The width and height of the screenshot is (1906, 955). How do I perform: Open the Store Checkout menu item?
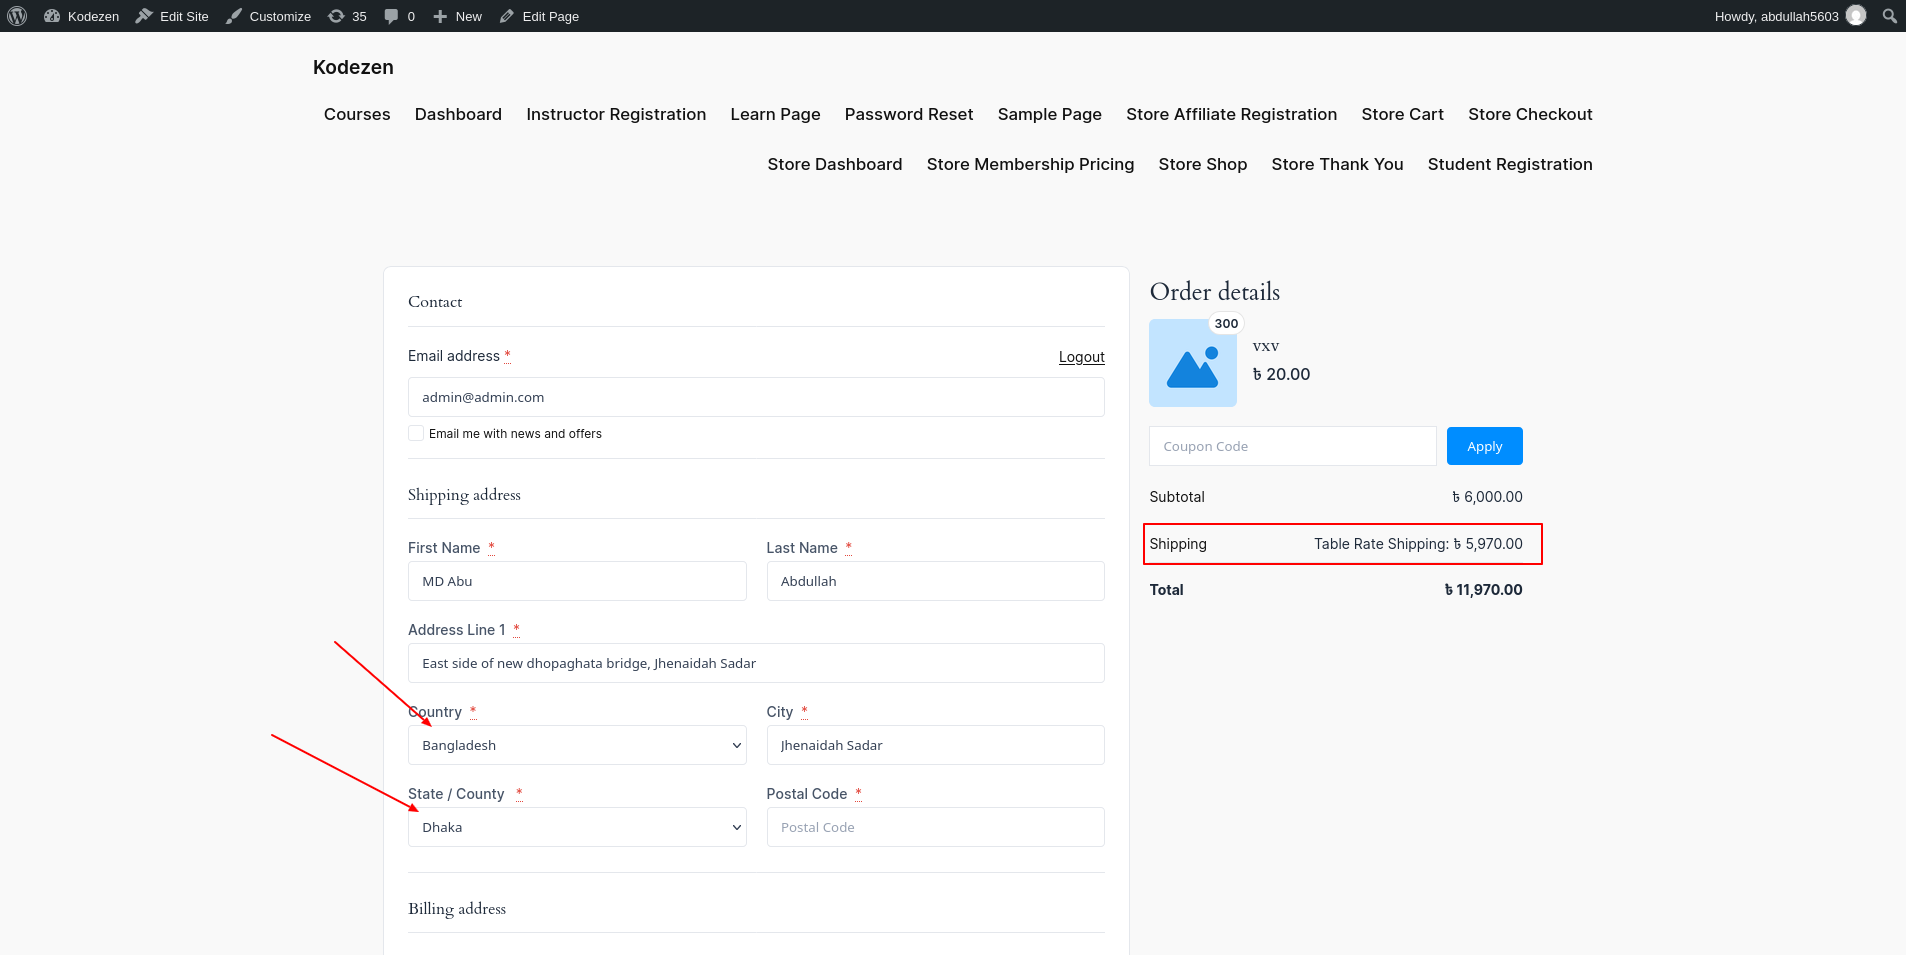tap(1530, 114)
